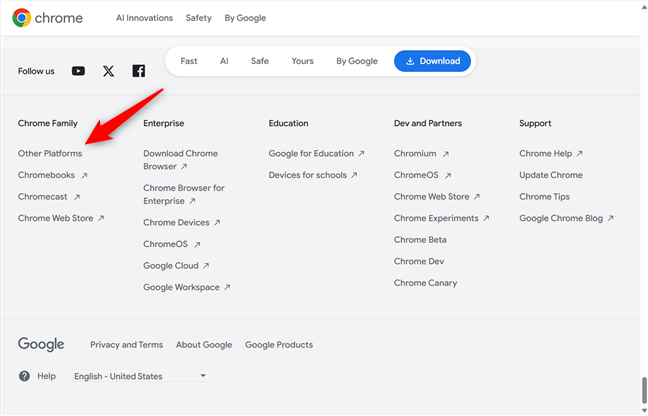The height and width of the screenshot is (416, 648).
Task: Open AI Innovations menu
Action: (x=144, y=18)
